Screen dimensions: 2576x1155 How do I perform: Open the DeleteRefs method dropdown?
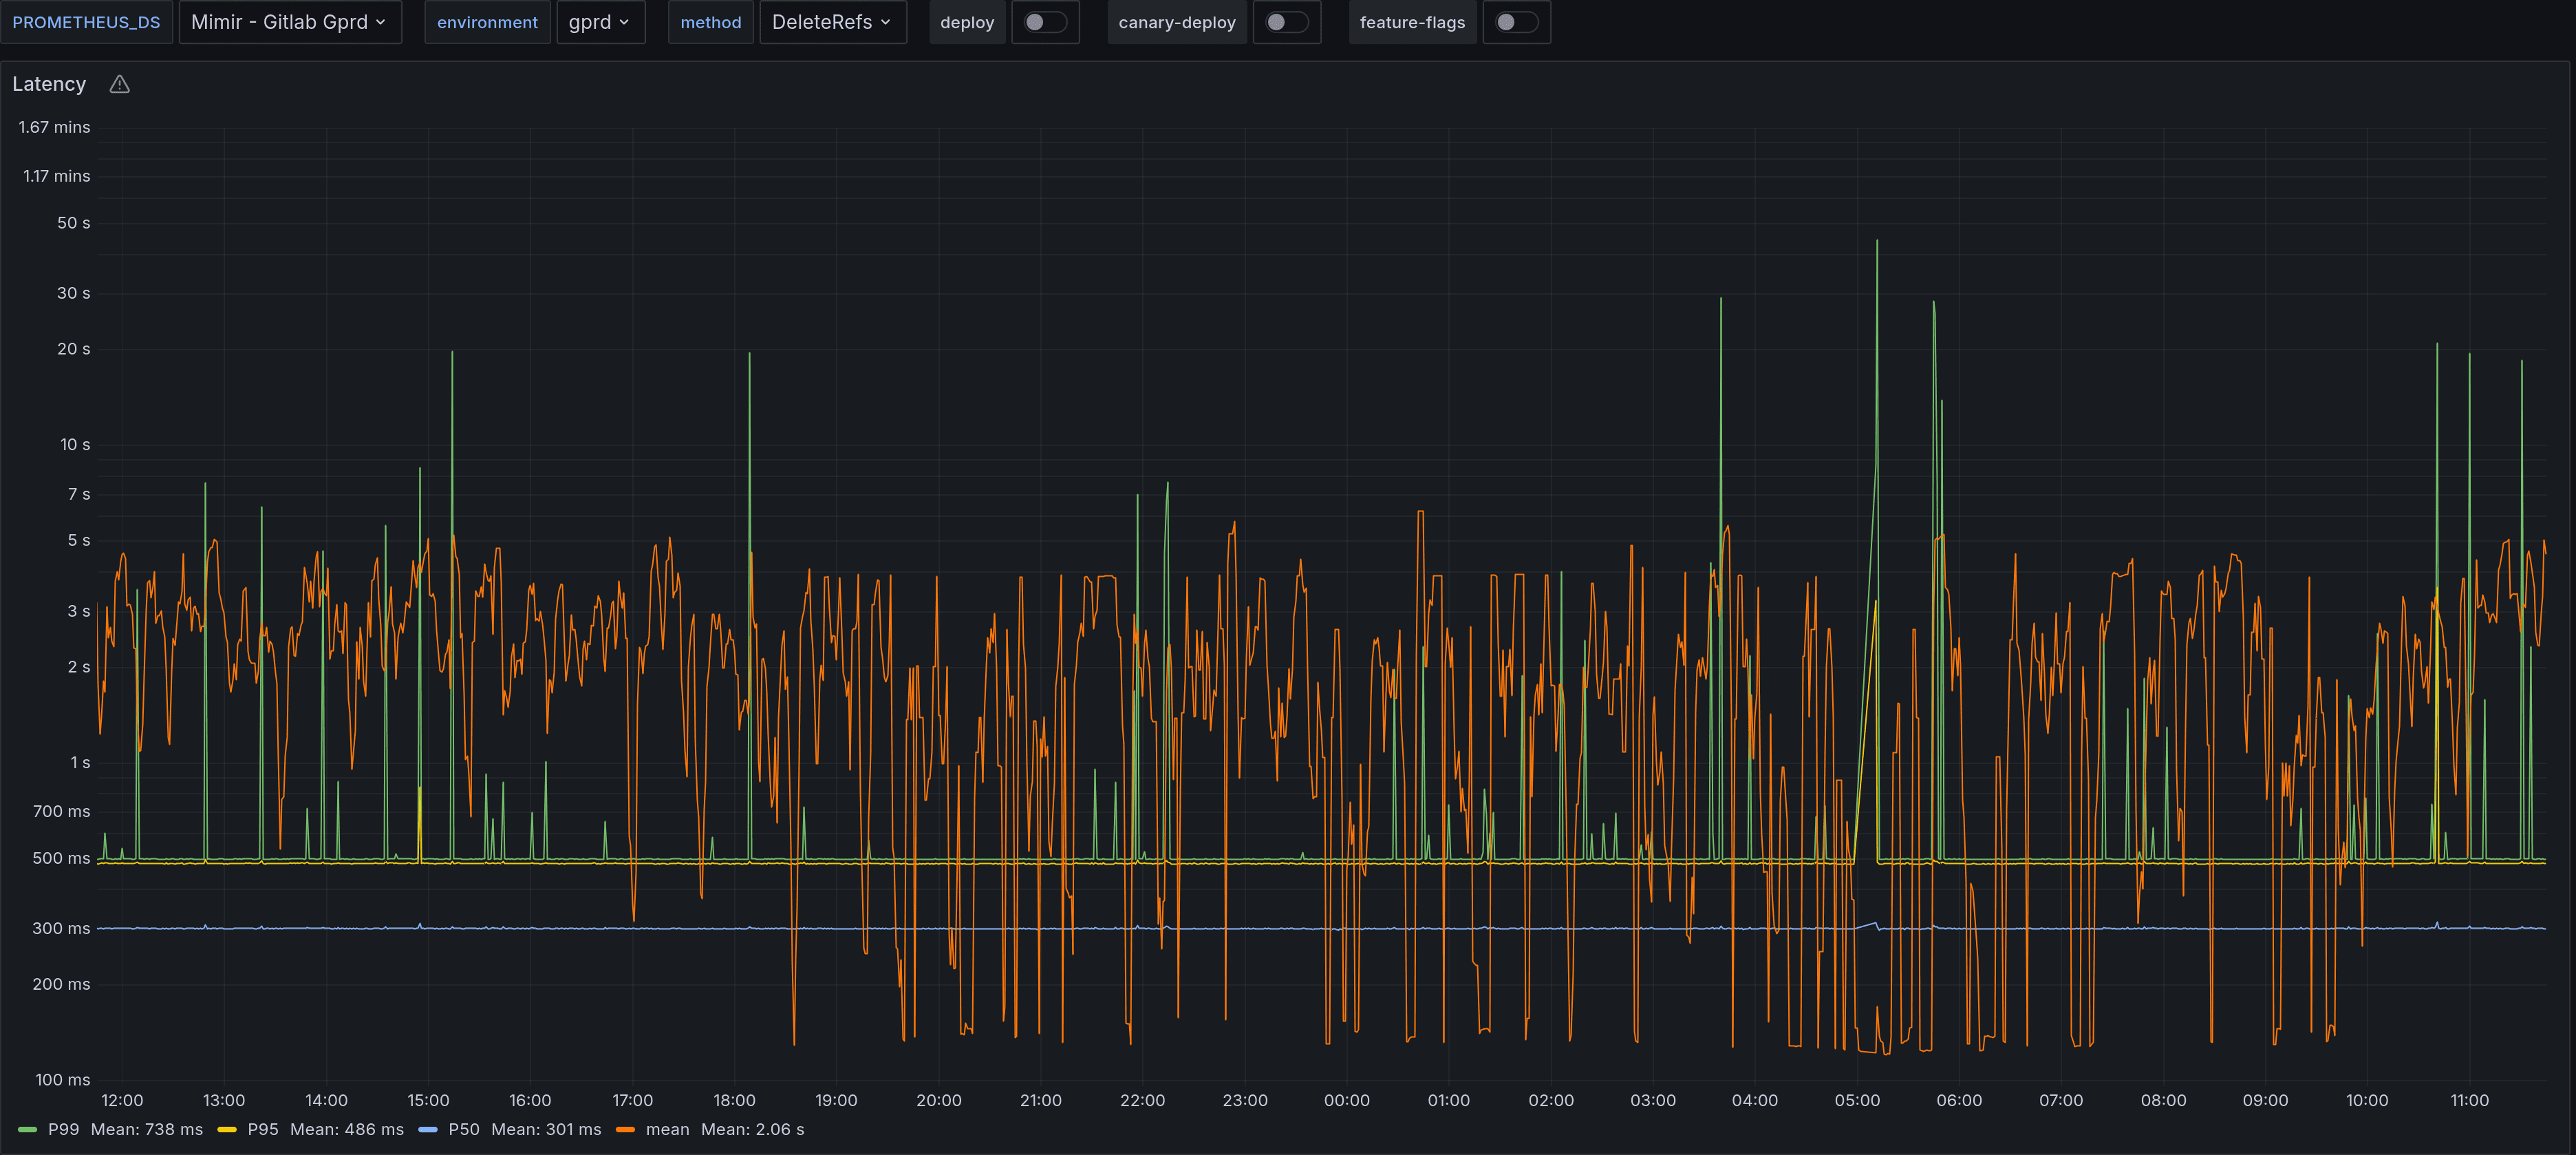coord(832,22)
